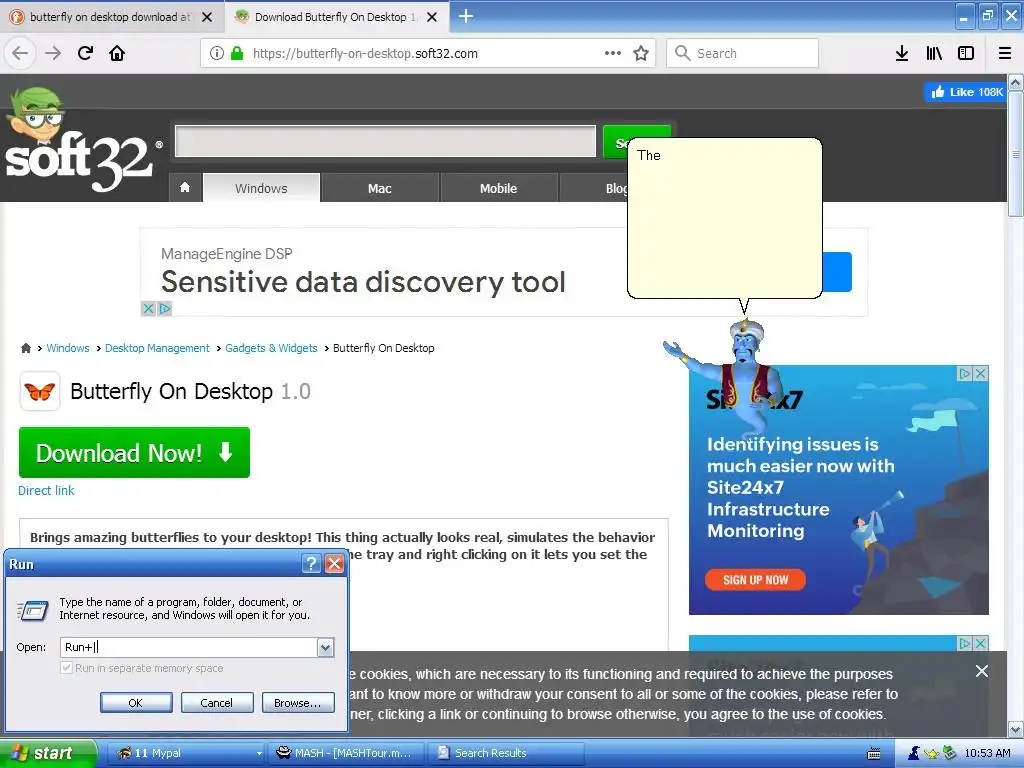Bookmark this page with the star

(x=641, y=53)
